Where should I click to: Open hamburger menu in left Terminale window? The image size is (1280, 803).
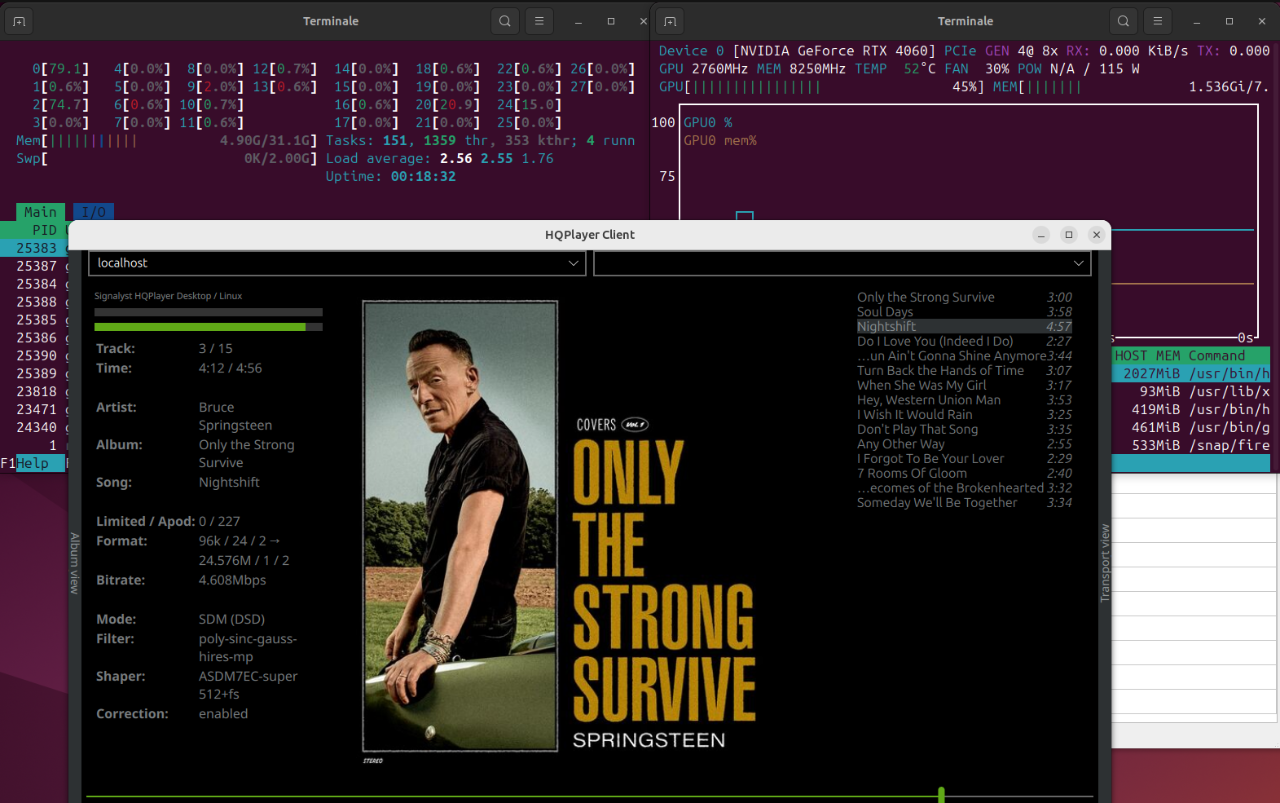(x=539, y=20)
